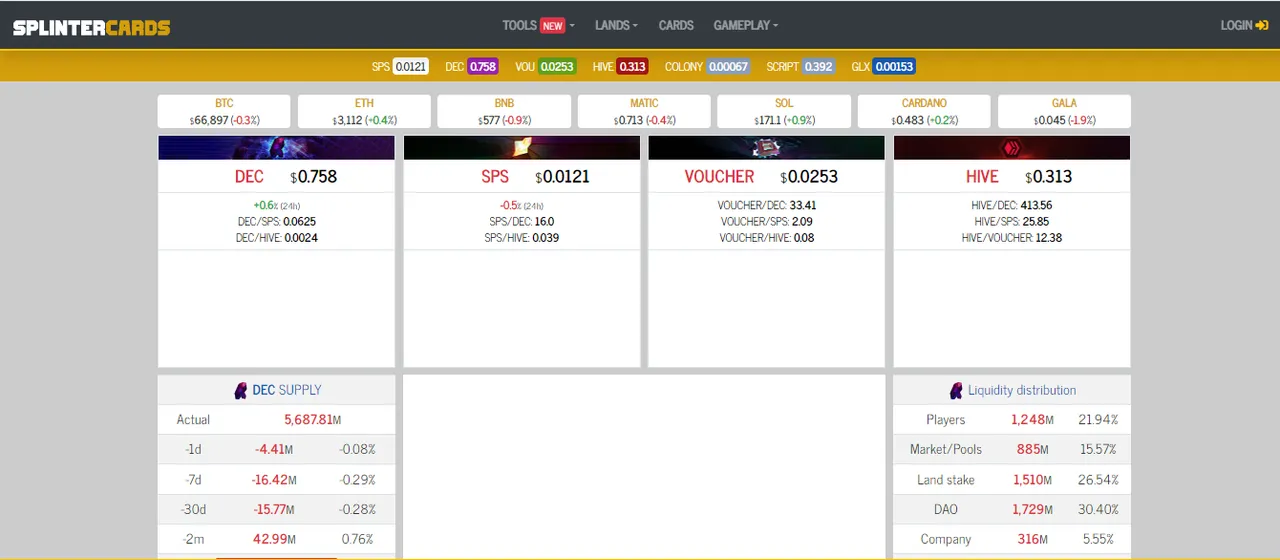This screenshot has height=560, width=1280.
Task: Click the SPS/HIVE 0.039 rate
Action: click(x=521, y=238)
